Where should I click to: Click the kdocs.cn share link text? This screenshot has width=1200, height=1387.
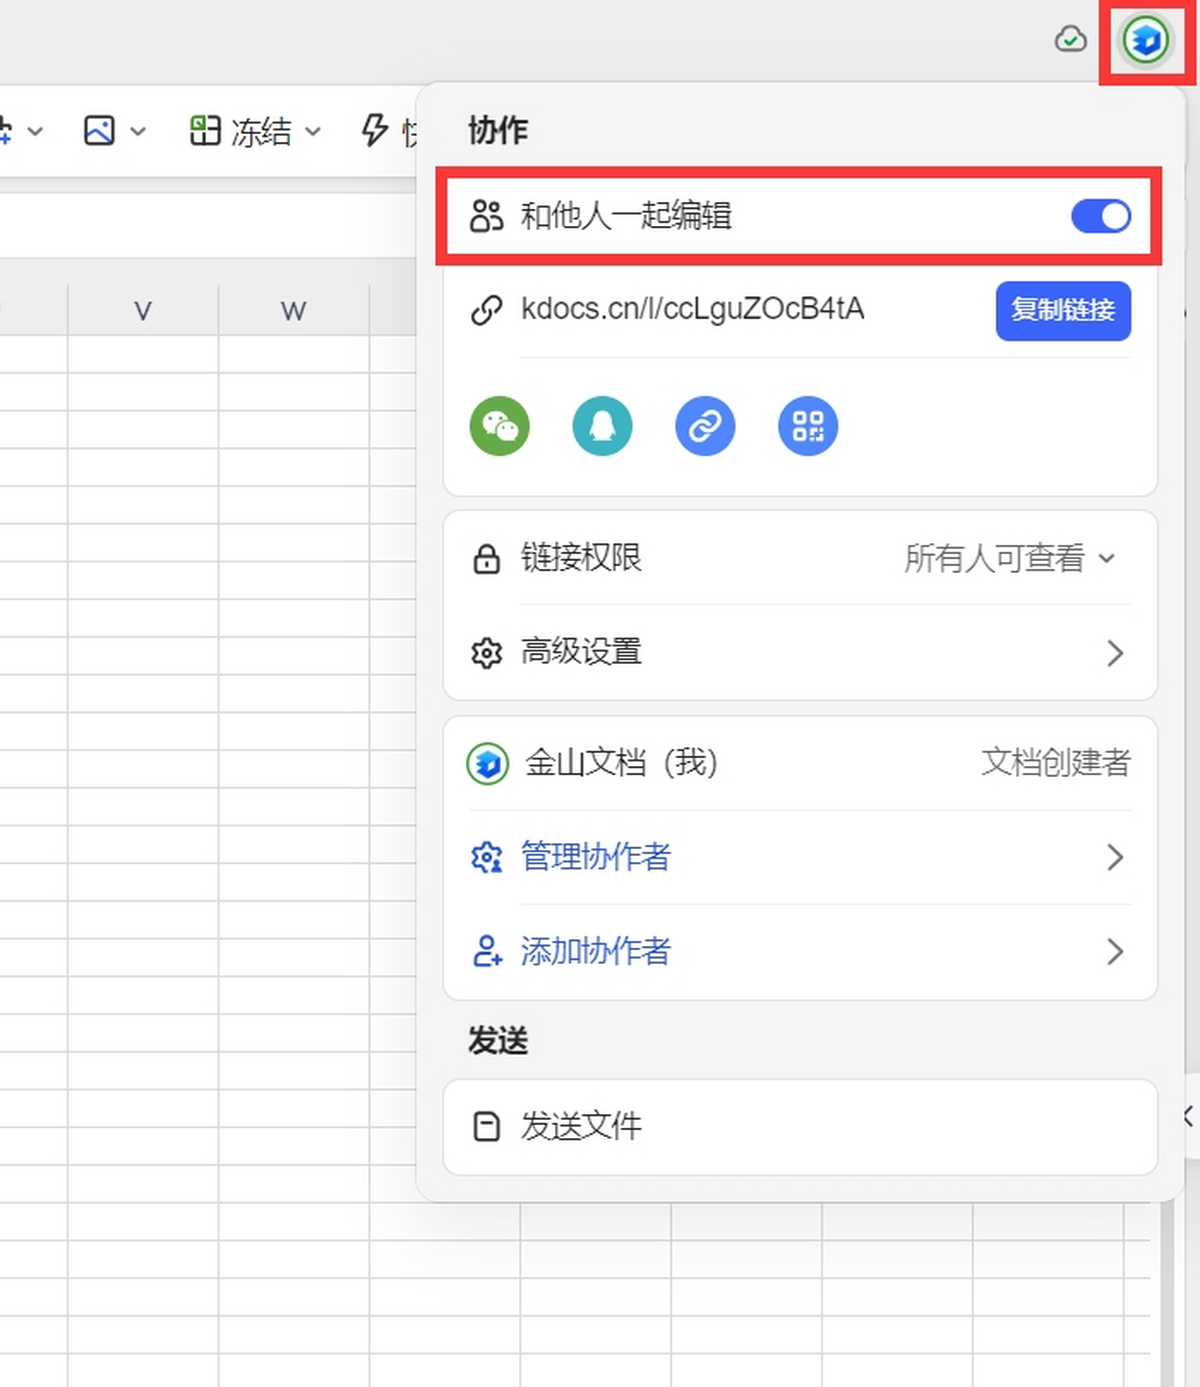point(692,309)
